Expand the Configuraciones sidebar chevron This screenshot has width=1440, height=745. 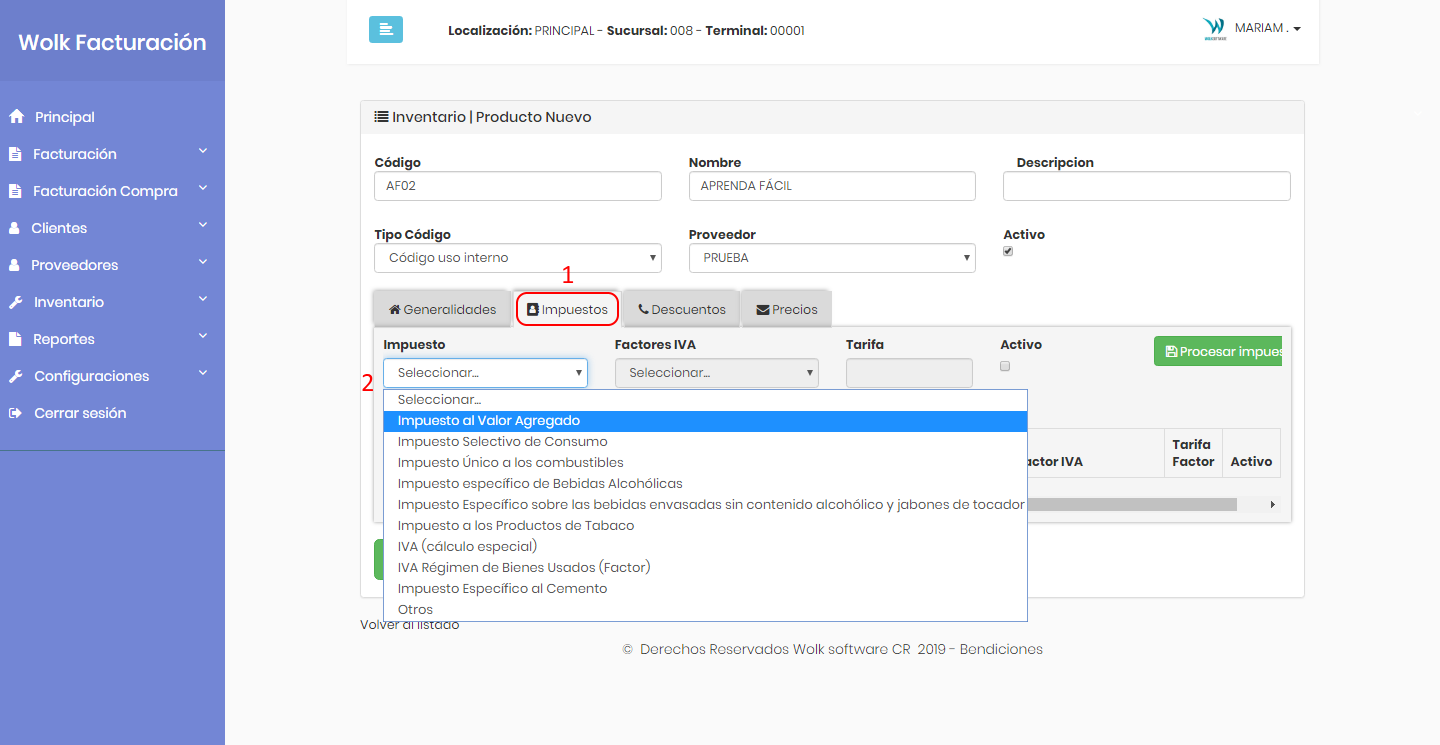click(203, 374)
